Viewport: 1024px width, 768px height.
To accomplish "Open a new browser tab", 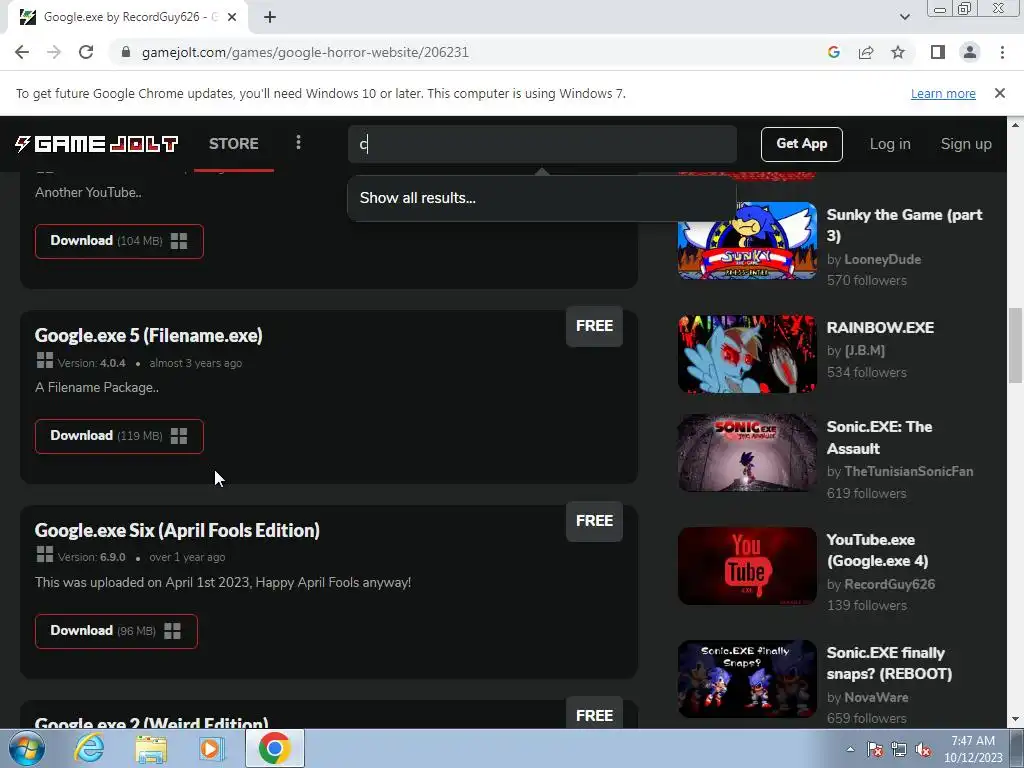I will pyautogui.click(x=270, y=18).
